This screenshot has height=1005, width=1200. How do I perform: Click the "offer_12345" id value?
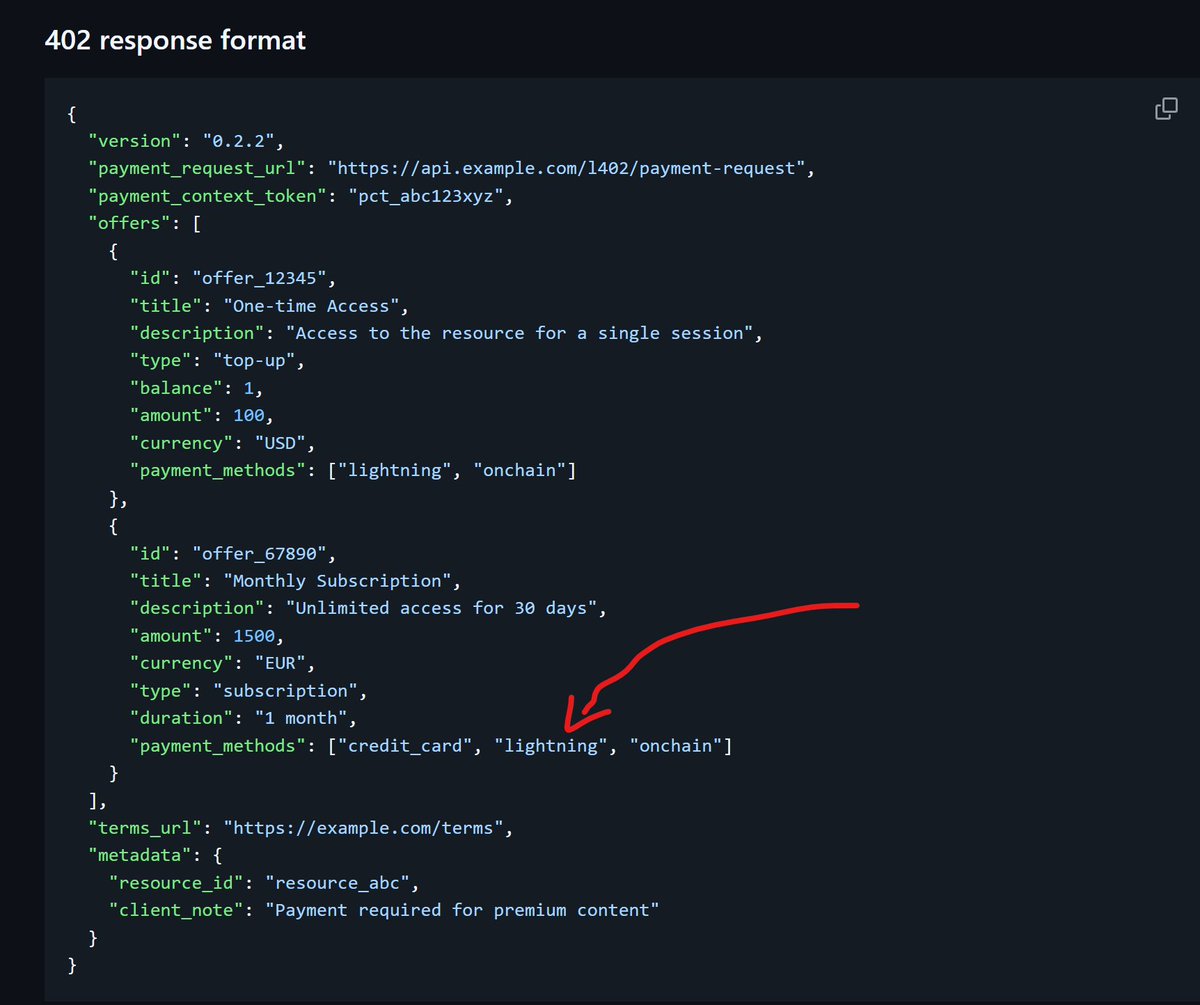[x=262, y=278]
